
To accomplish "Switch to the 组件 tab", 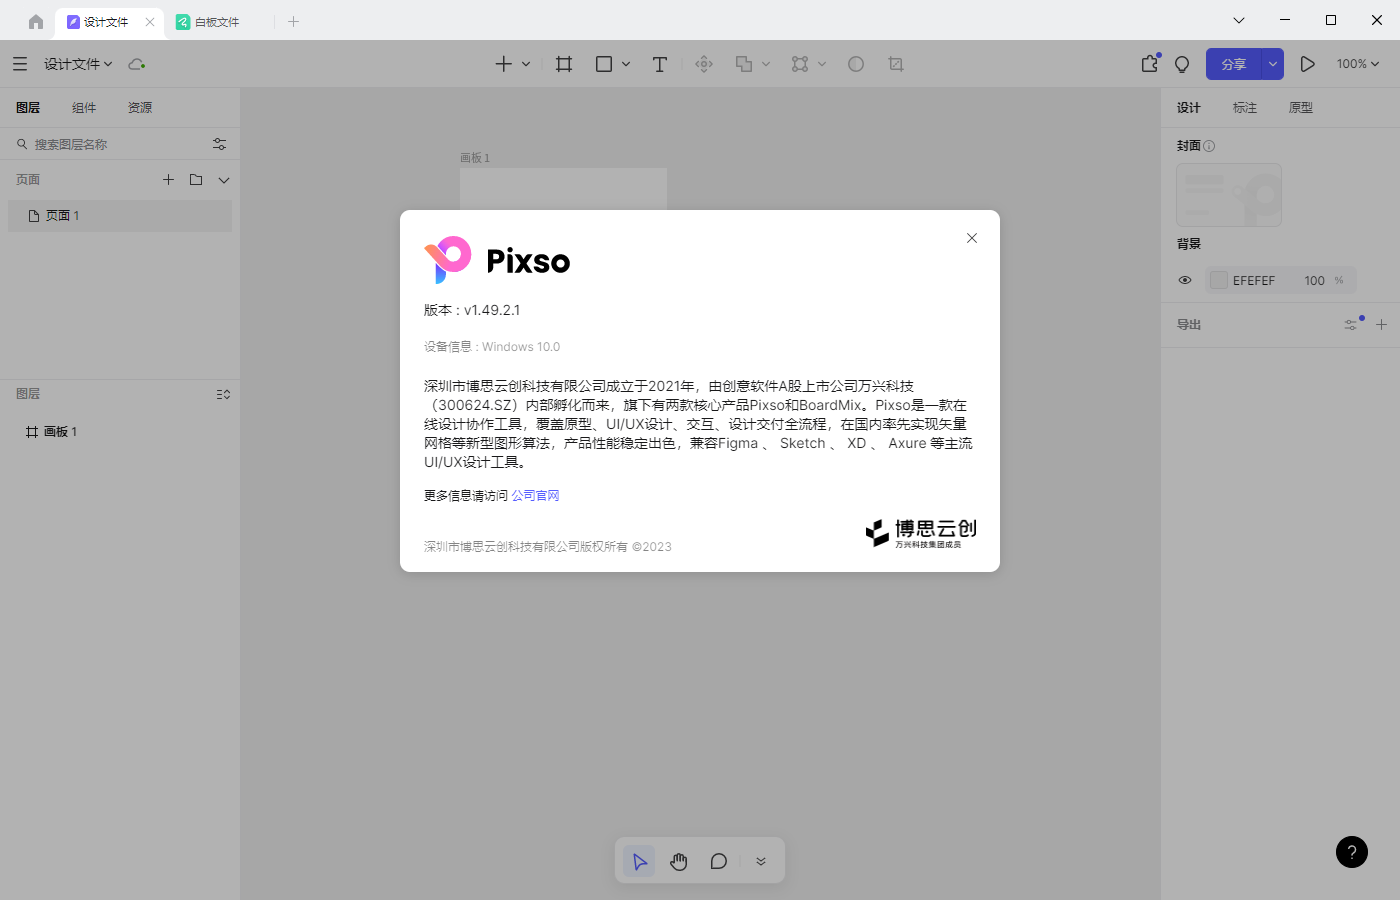I will point(84,108).
